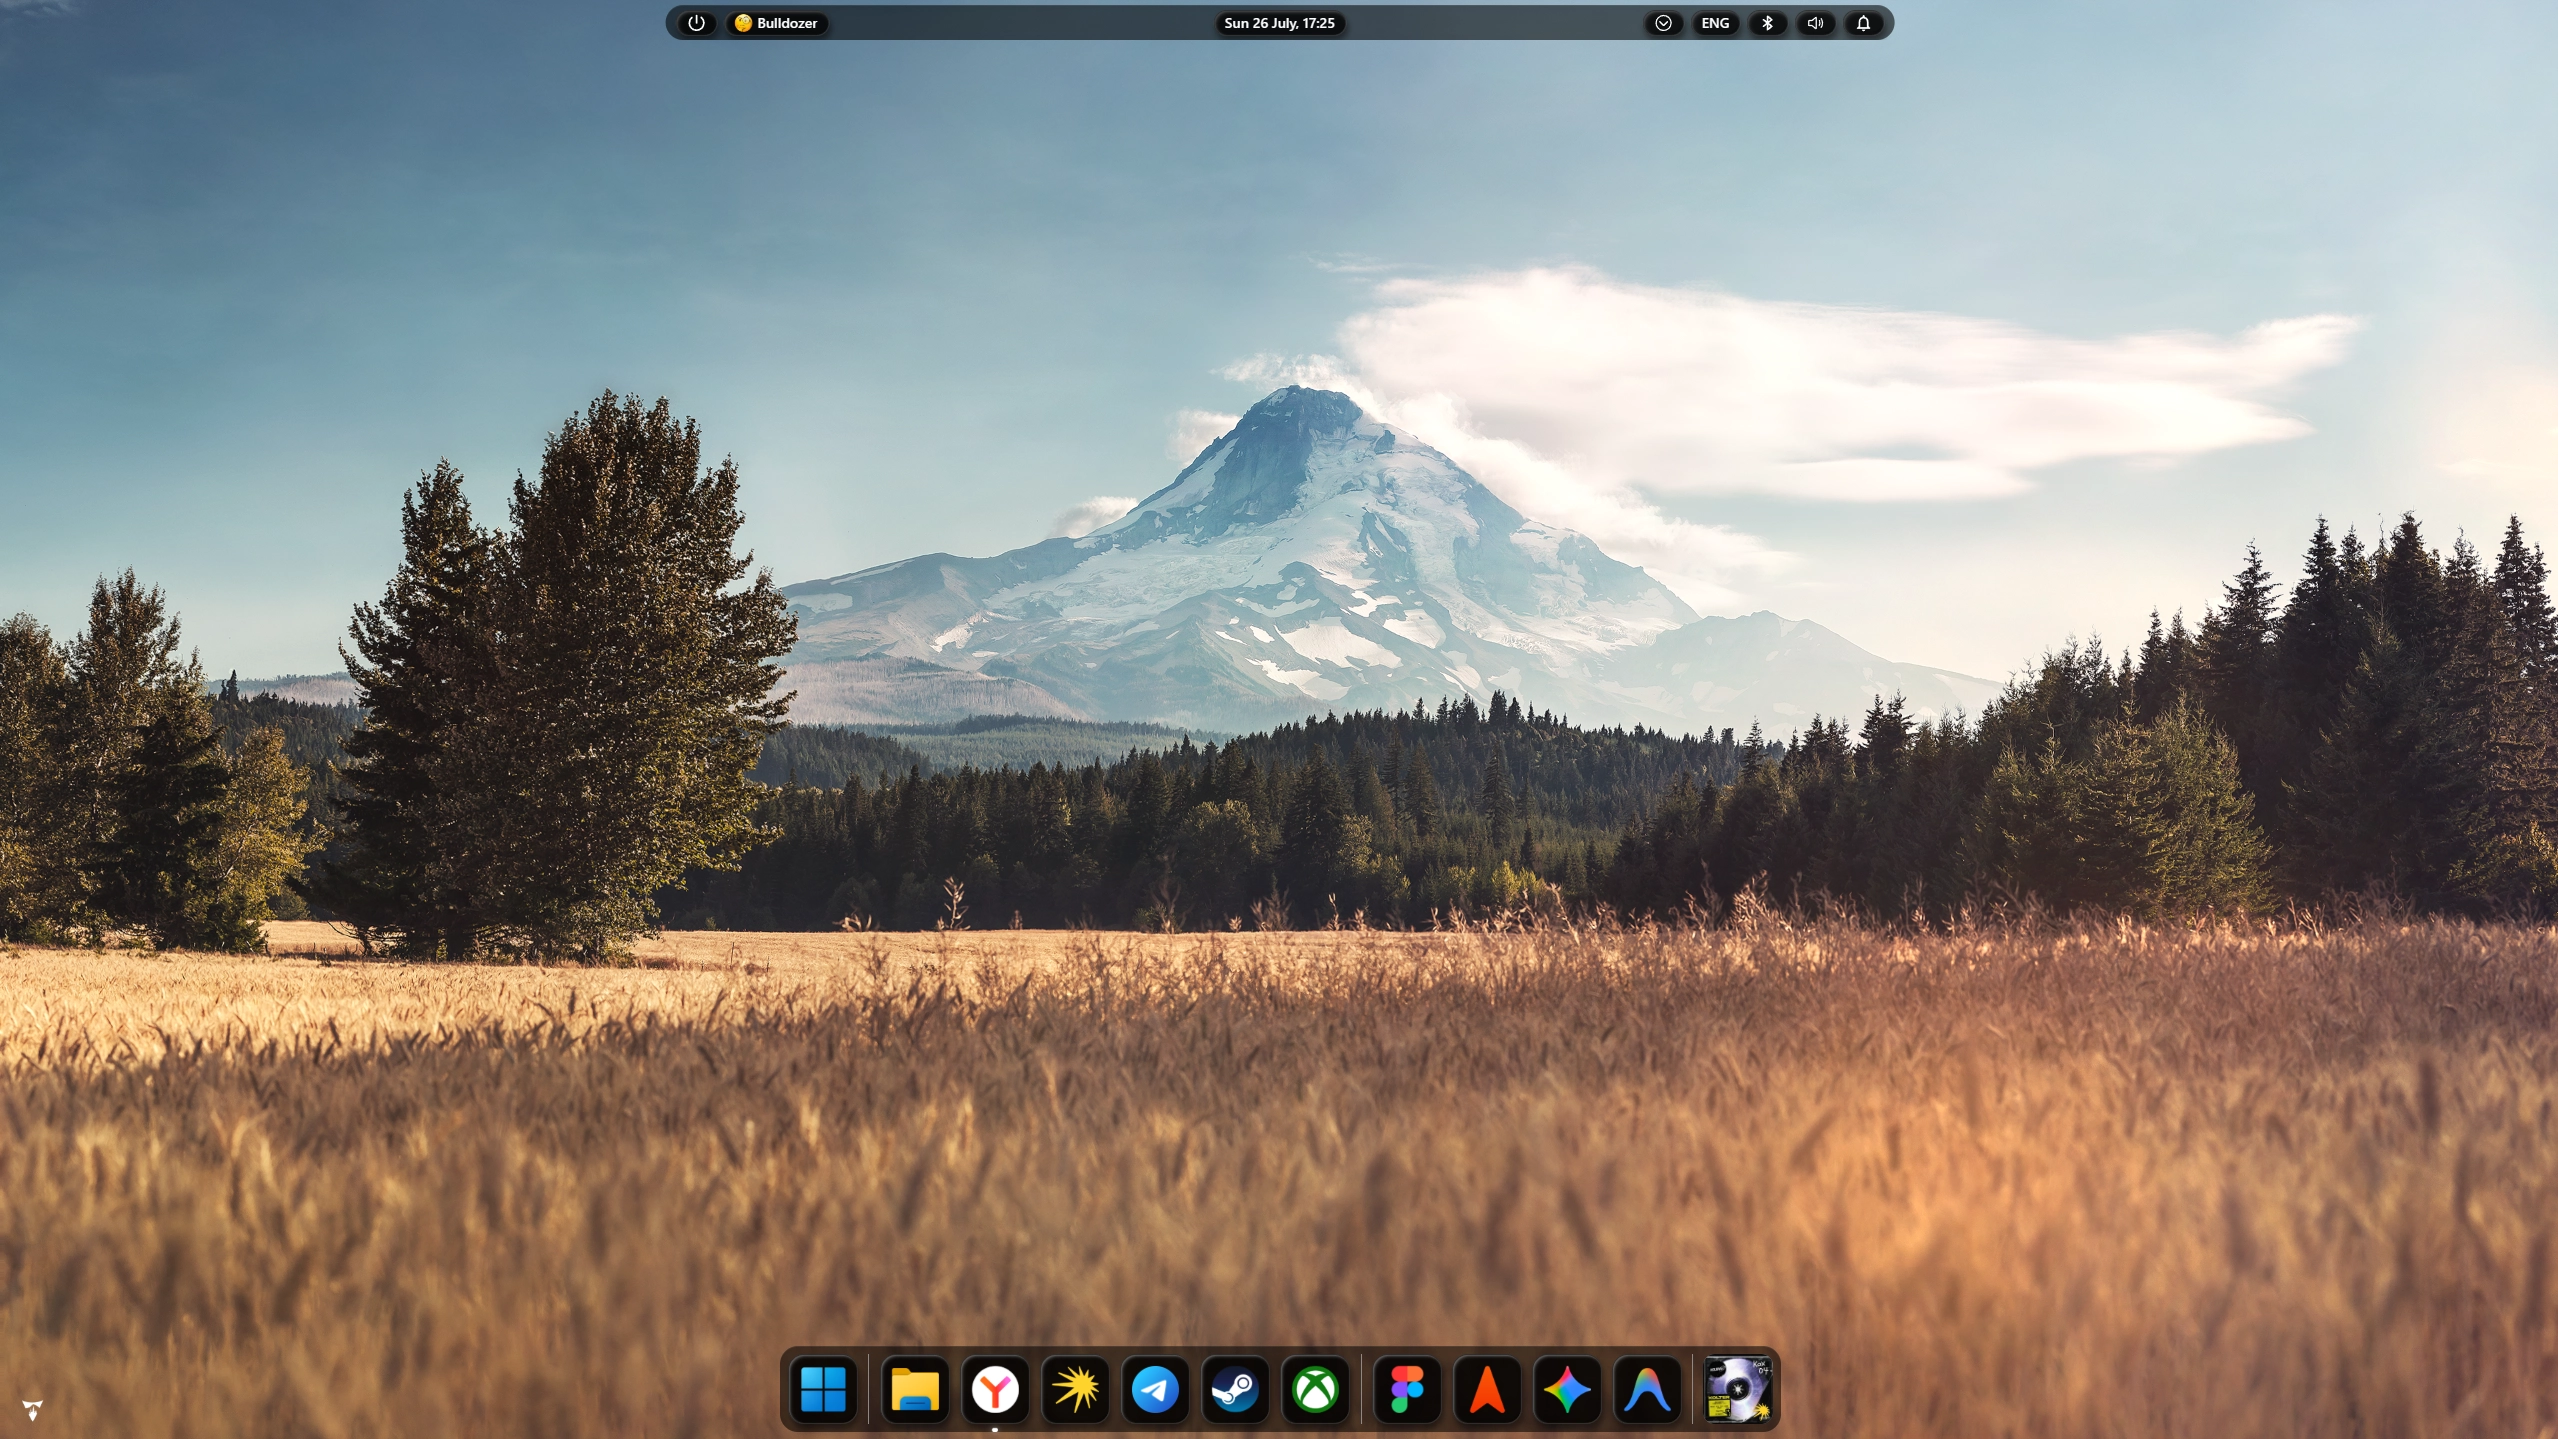The height and width of the screenshot is (1439, 2558).
Task: Open the Windows Start menu from the dock
Action: coord(823,1389)
